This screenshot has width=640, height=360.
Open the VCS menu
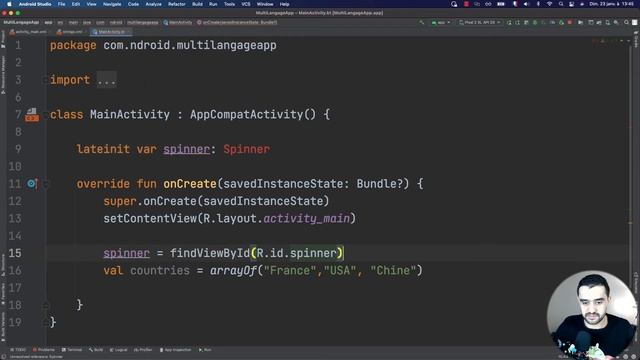(246, 4)
